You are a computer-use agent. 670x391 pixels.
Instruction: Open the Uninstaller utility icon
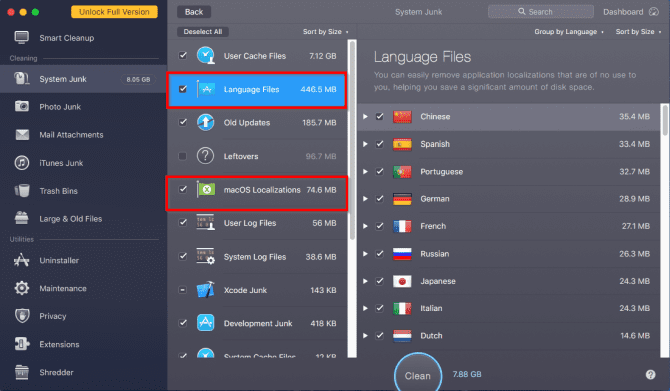click(22, 260)
